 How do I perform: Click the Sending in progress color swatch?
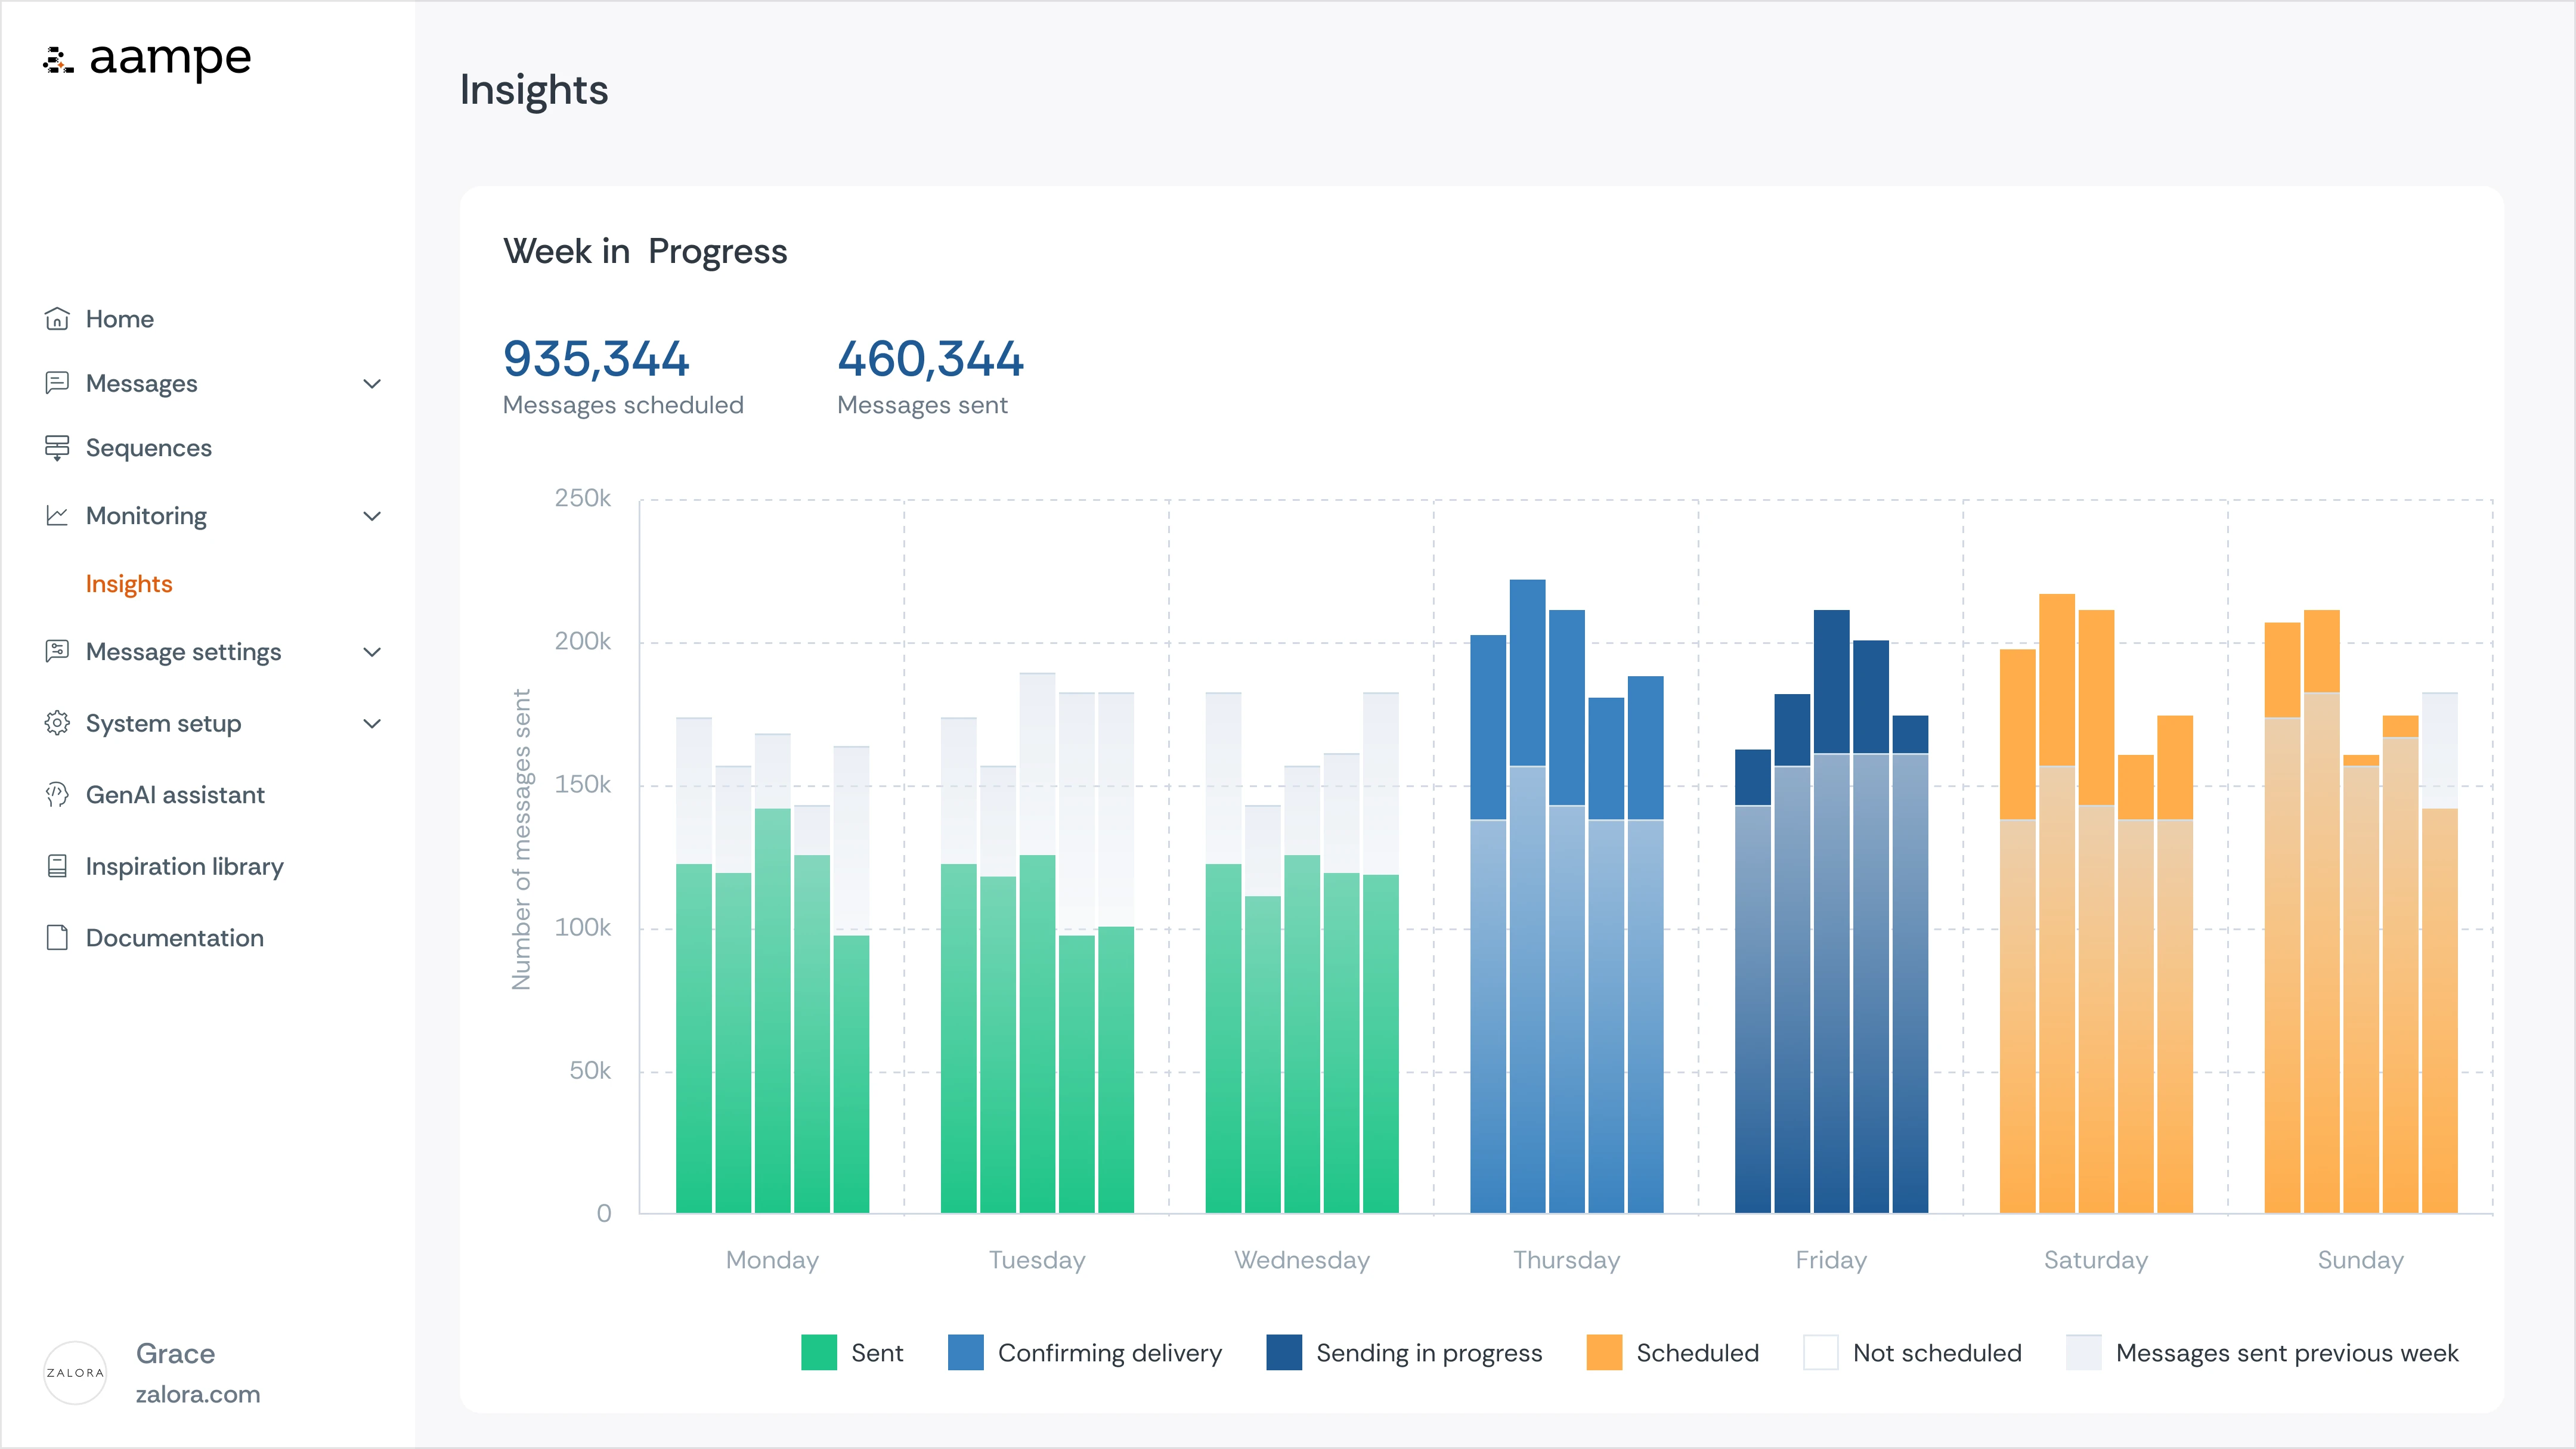1284,1353
